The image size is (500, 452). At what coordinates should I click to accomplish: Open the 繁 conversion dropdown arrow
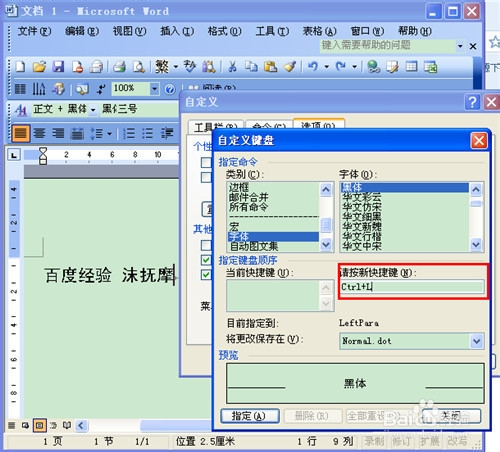pyautogui.click(x=176, y=67)
